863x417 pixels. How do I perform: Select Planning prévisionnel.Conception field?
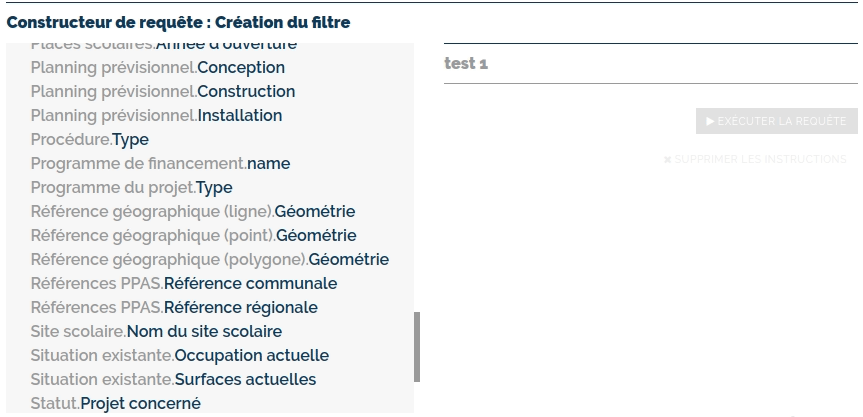pos(158,68)
